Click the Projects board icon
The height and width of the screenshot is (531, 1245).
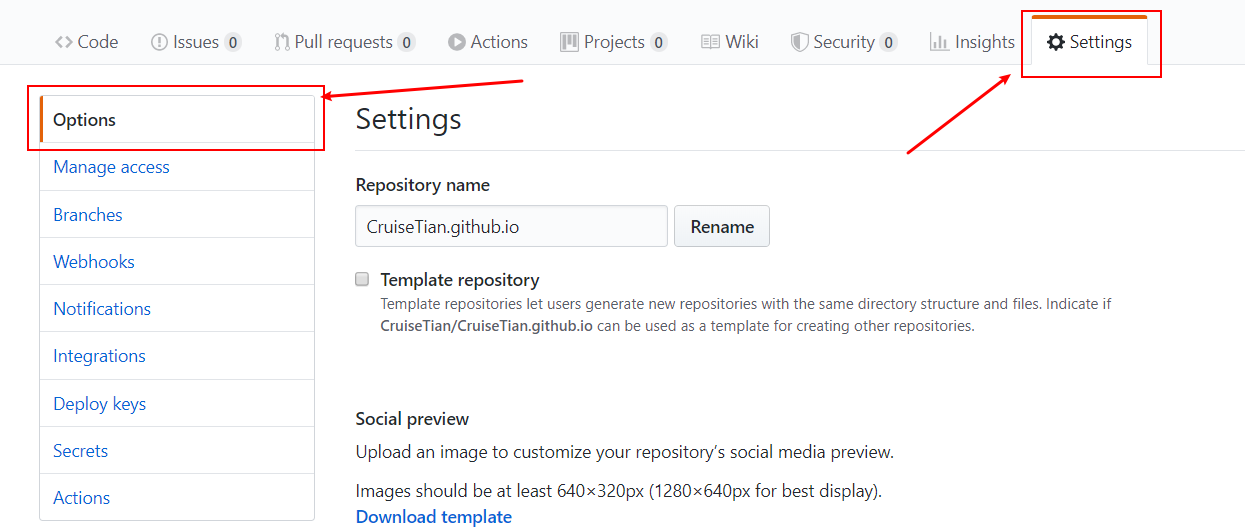(x=569, y=42)
